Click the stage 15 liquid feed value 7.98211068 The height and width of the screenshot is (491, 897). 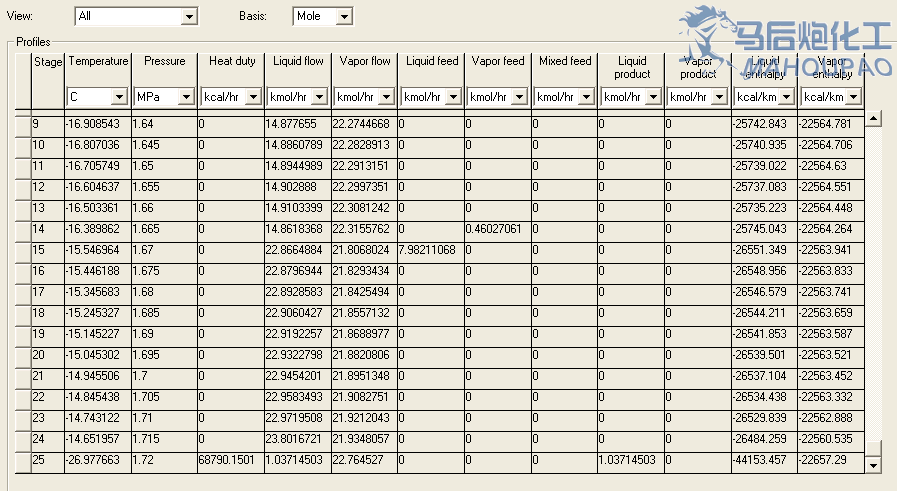[430, 249]
